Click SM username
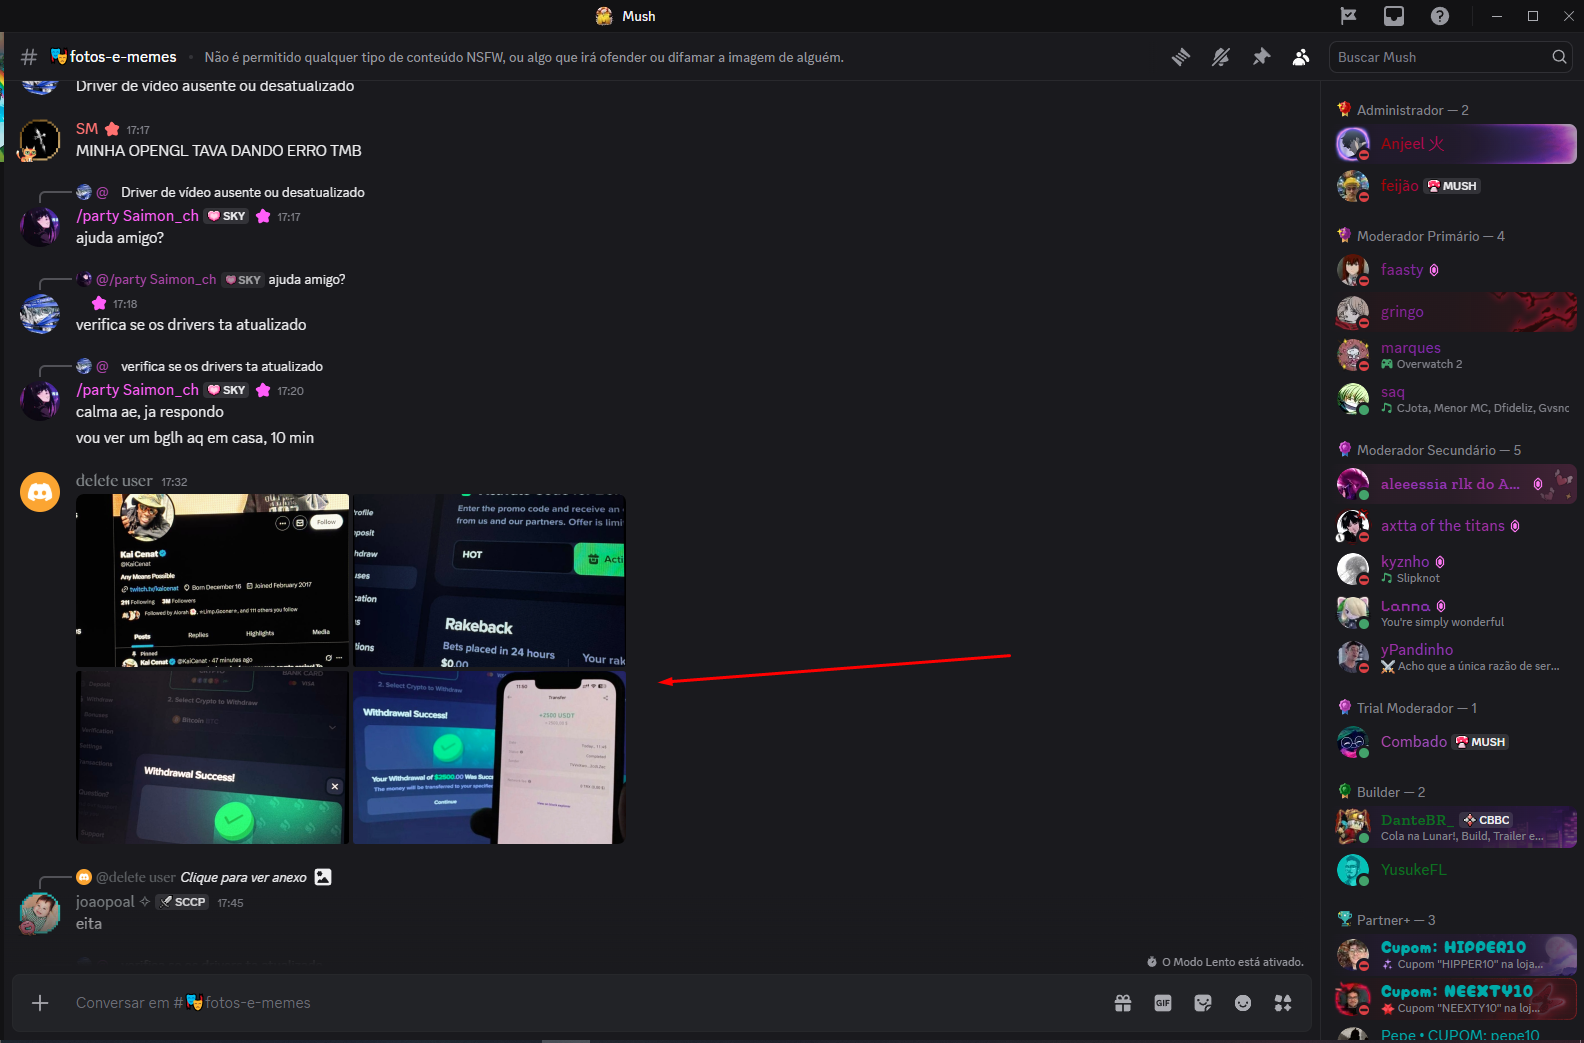Screen dimensions: 1584x1043 click(87, 129)
